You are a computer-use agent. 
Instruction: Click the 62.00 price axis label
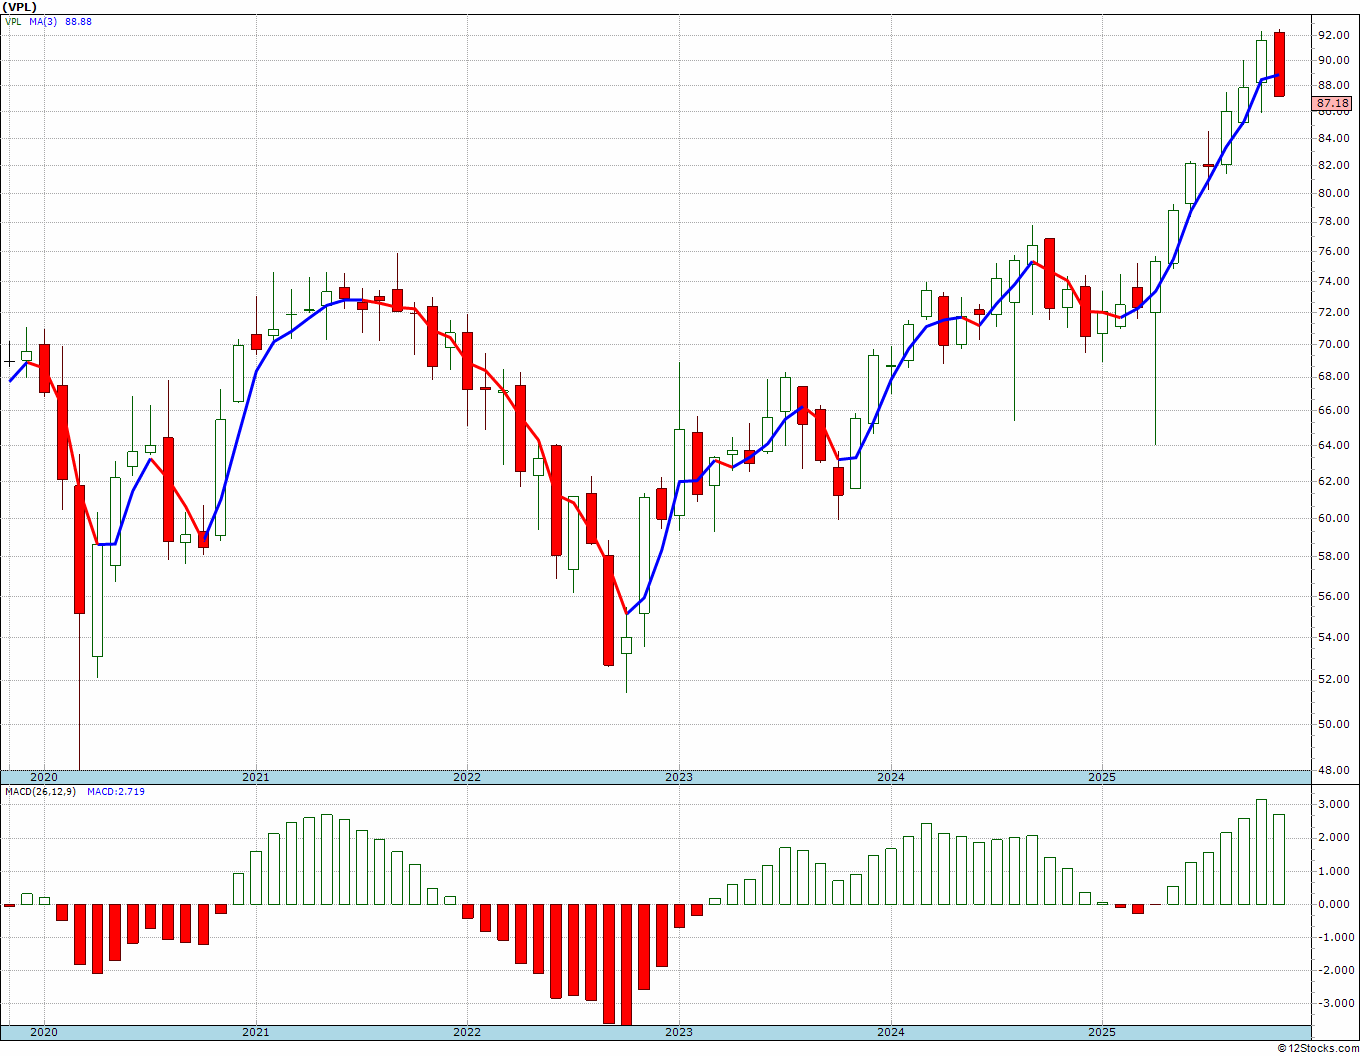tap(1333, 481)
